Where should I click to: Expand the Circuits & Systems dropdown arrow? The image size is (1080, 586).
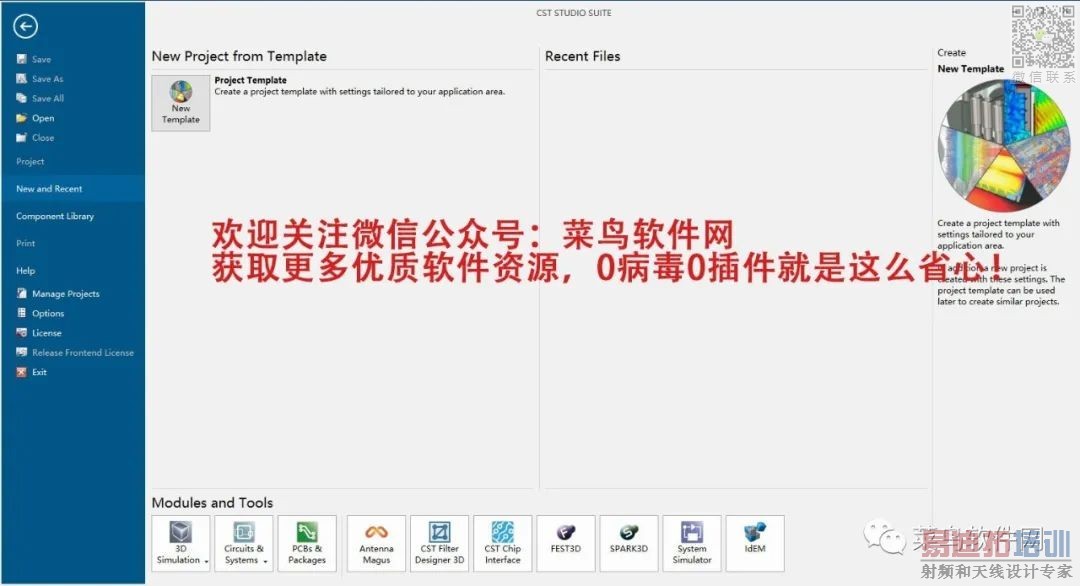(x=265, y=561)
